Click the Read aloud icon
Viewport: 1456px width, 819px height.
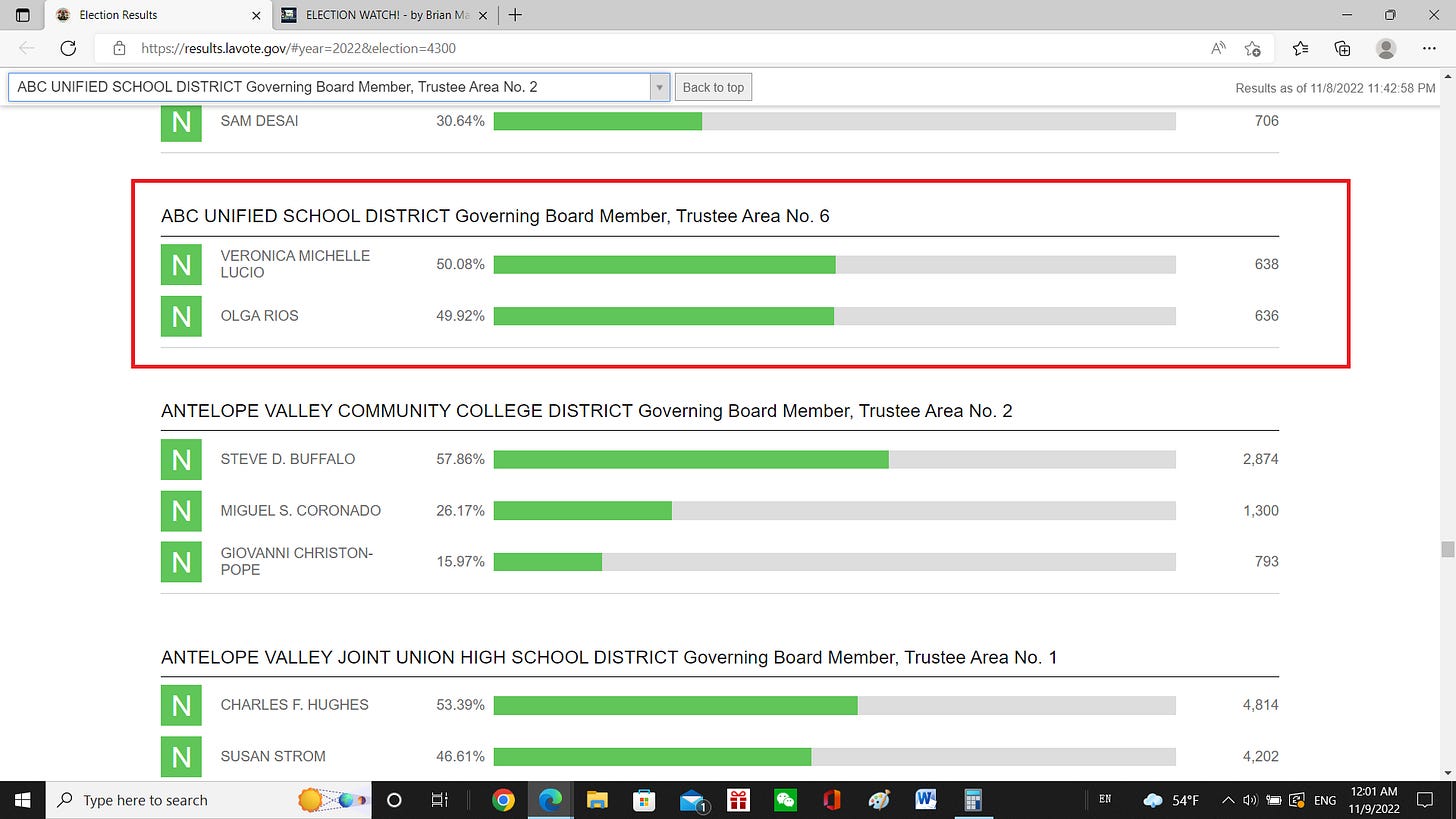coord(1218,48)
